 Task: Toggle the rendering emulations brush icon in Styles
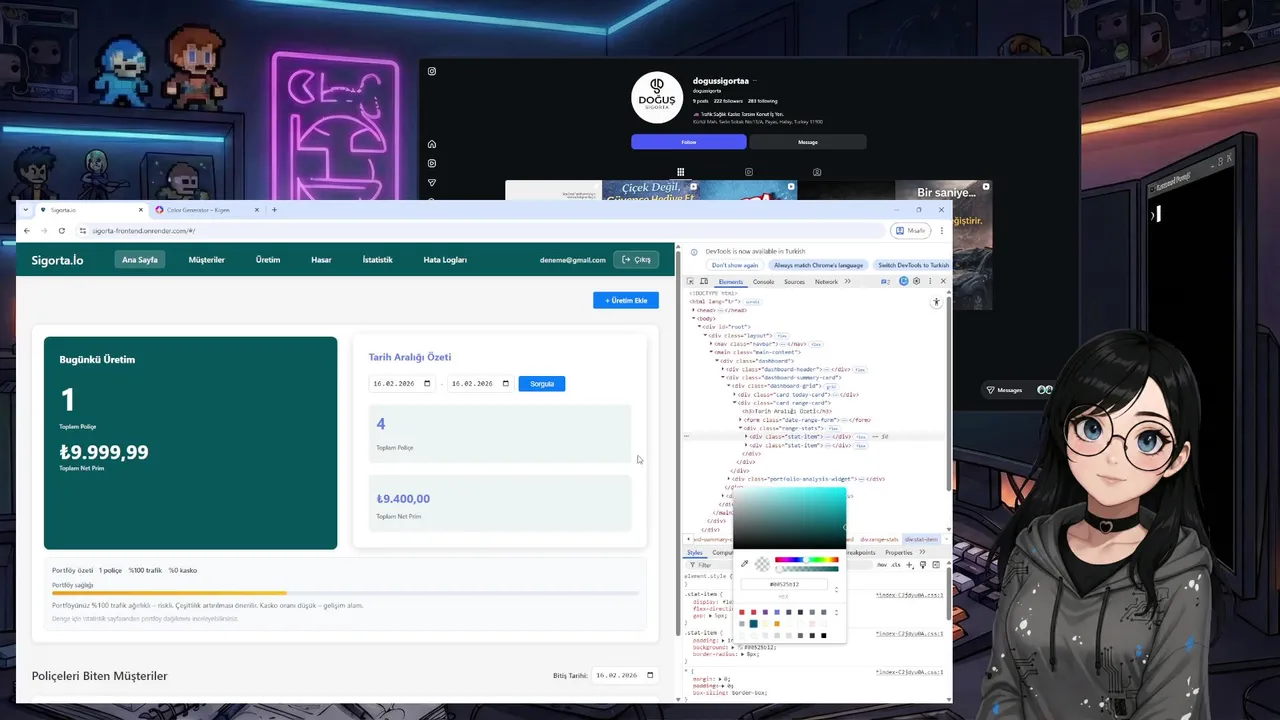[x=922, y=565]
